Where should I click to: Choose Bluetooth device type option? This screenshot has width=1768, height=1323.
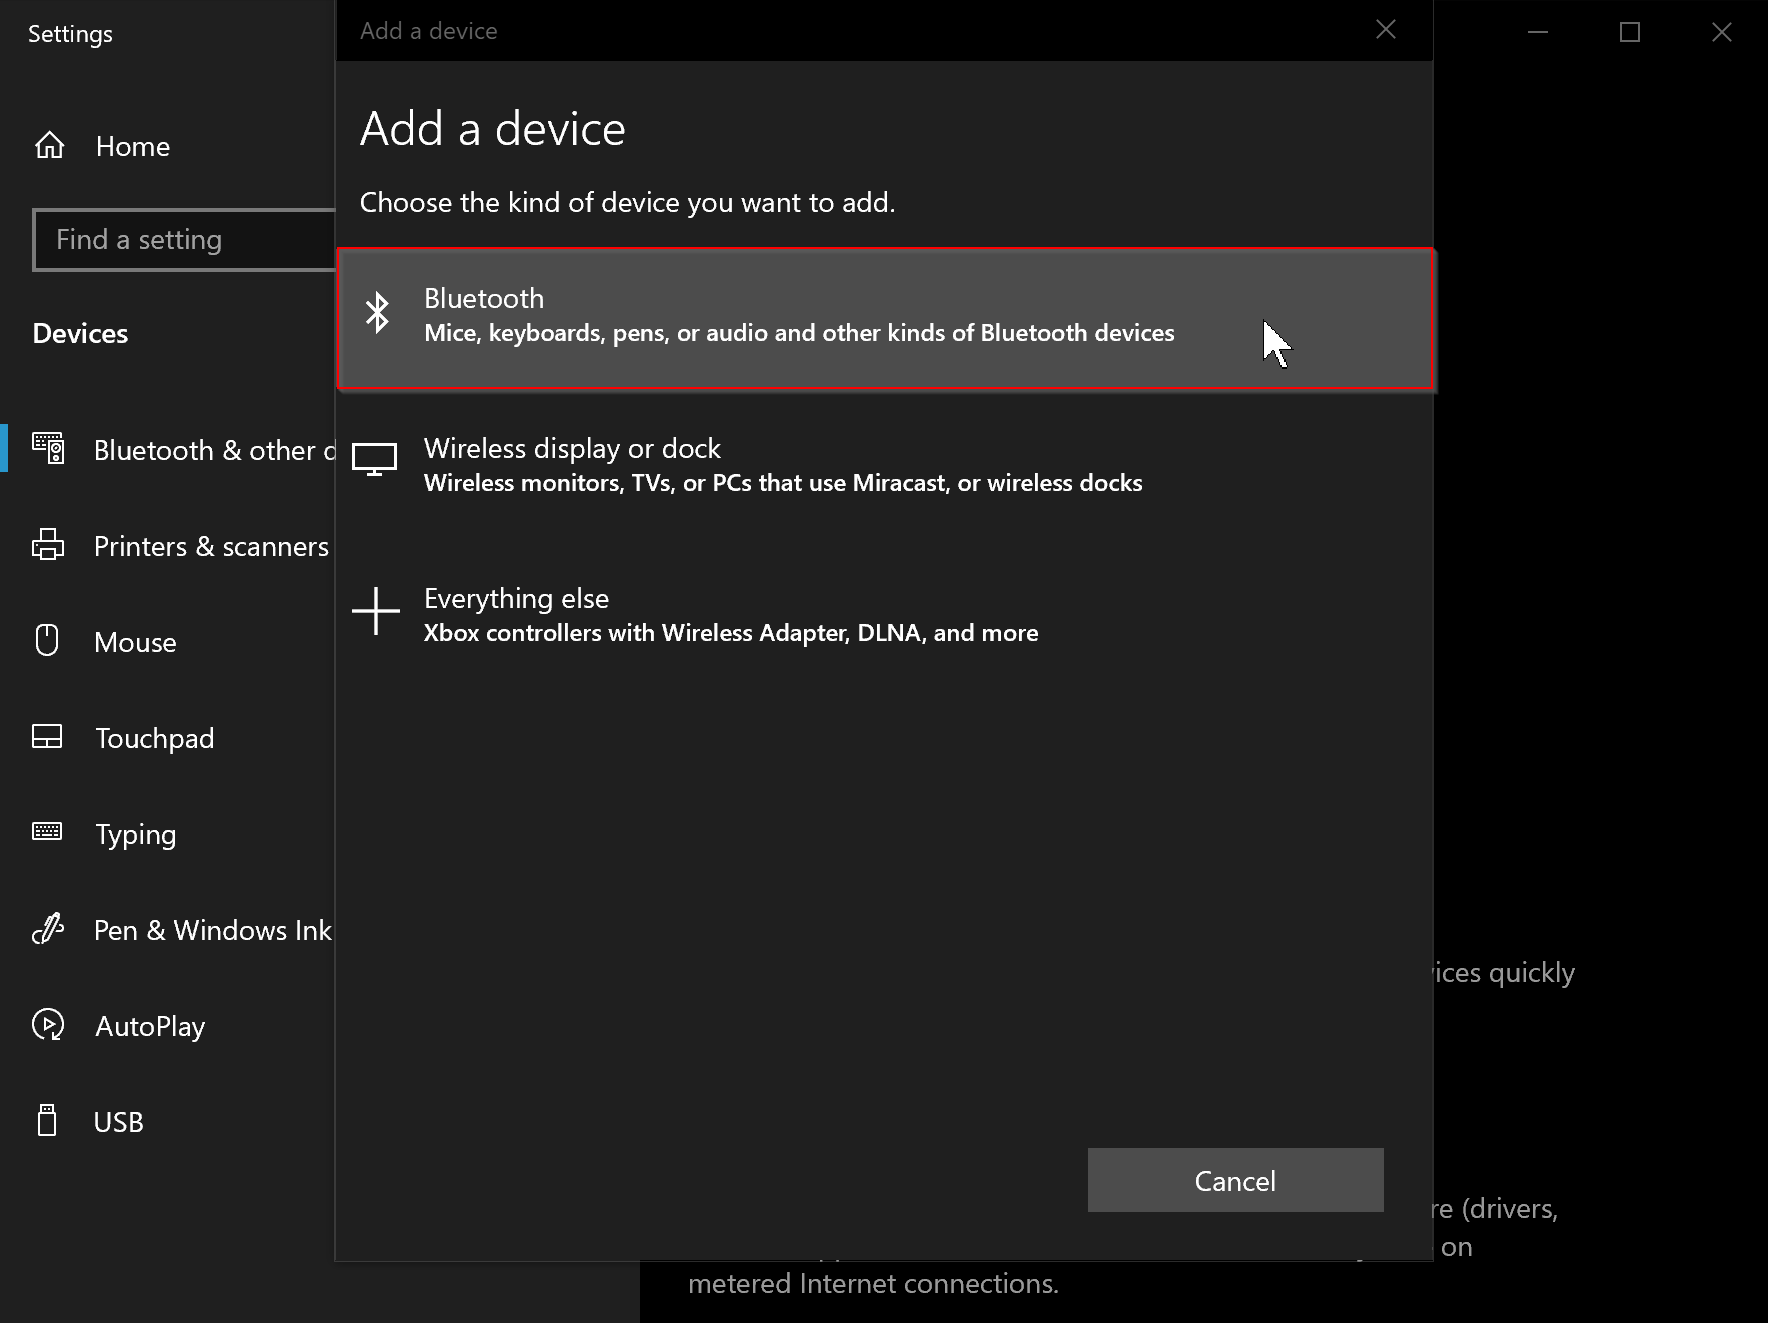pyautogui.click(x=887, y=320)
